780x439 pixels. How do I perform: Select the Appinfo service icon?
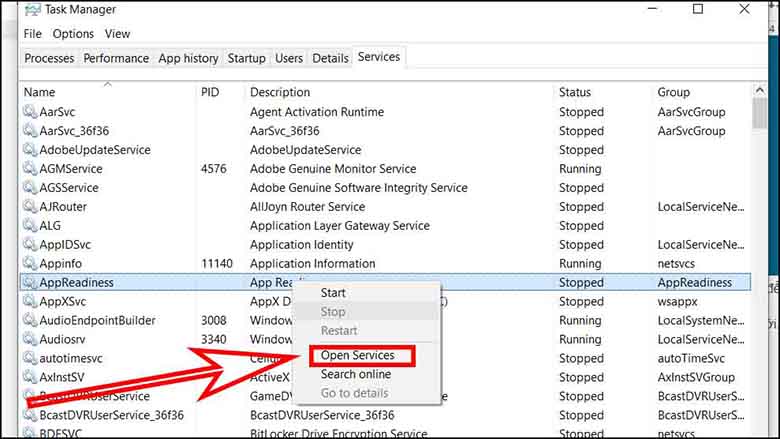(x=30, y=264)
